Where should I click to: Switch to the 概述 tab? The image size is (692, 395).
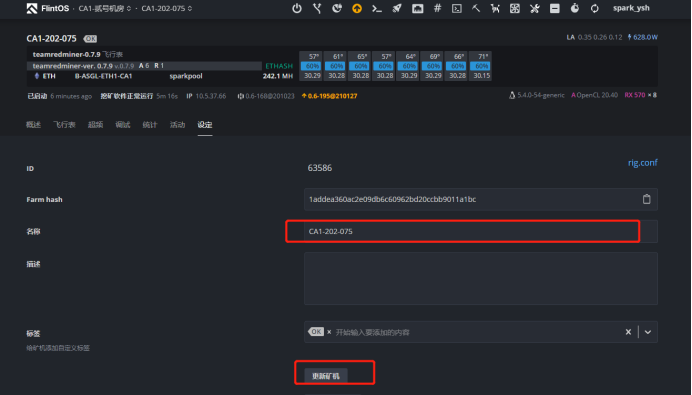(33, 124)
